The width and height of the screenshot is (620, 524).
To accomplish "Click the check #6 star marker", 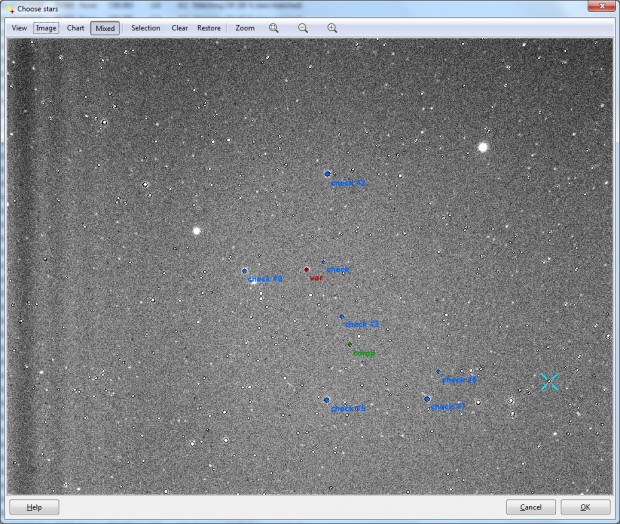I will [x=438, y=371].
